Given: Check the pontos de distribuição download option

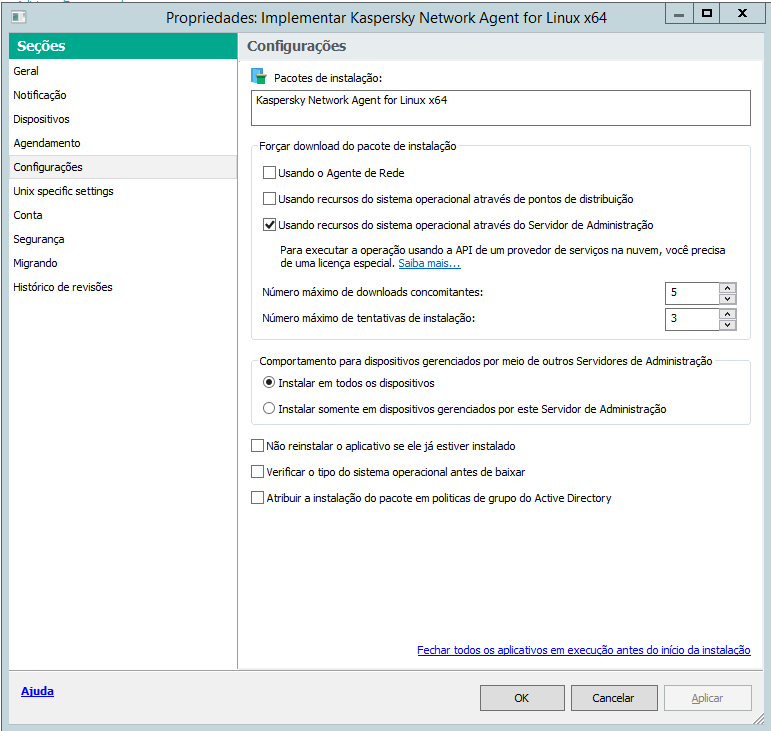Looking at the screenshot, I should click(269, 199).
